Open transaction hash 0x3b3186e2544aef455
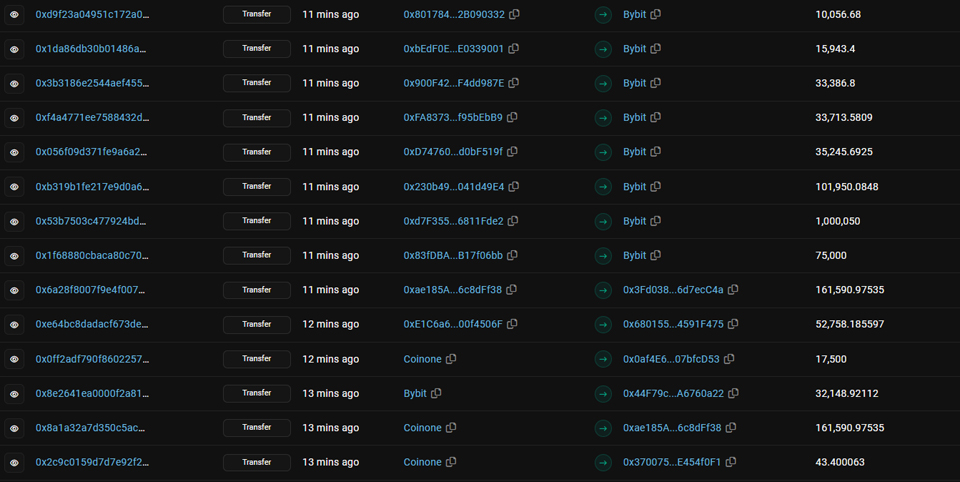The height and width of the screenshot is (482, 960). pyautogui.click(x=92, y=83)
